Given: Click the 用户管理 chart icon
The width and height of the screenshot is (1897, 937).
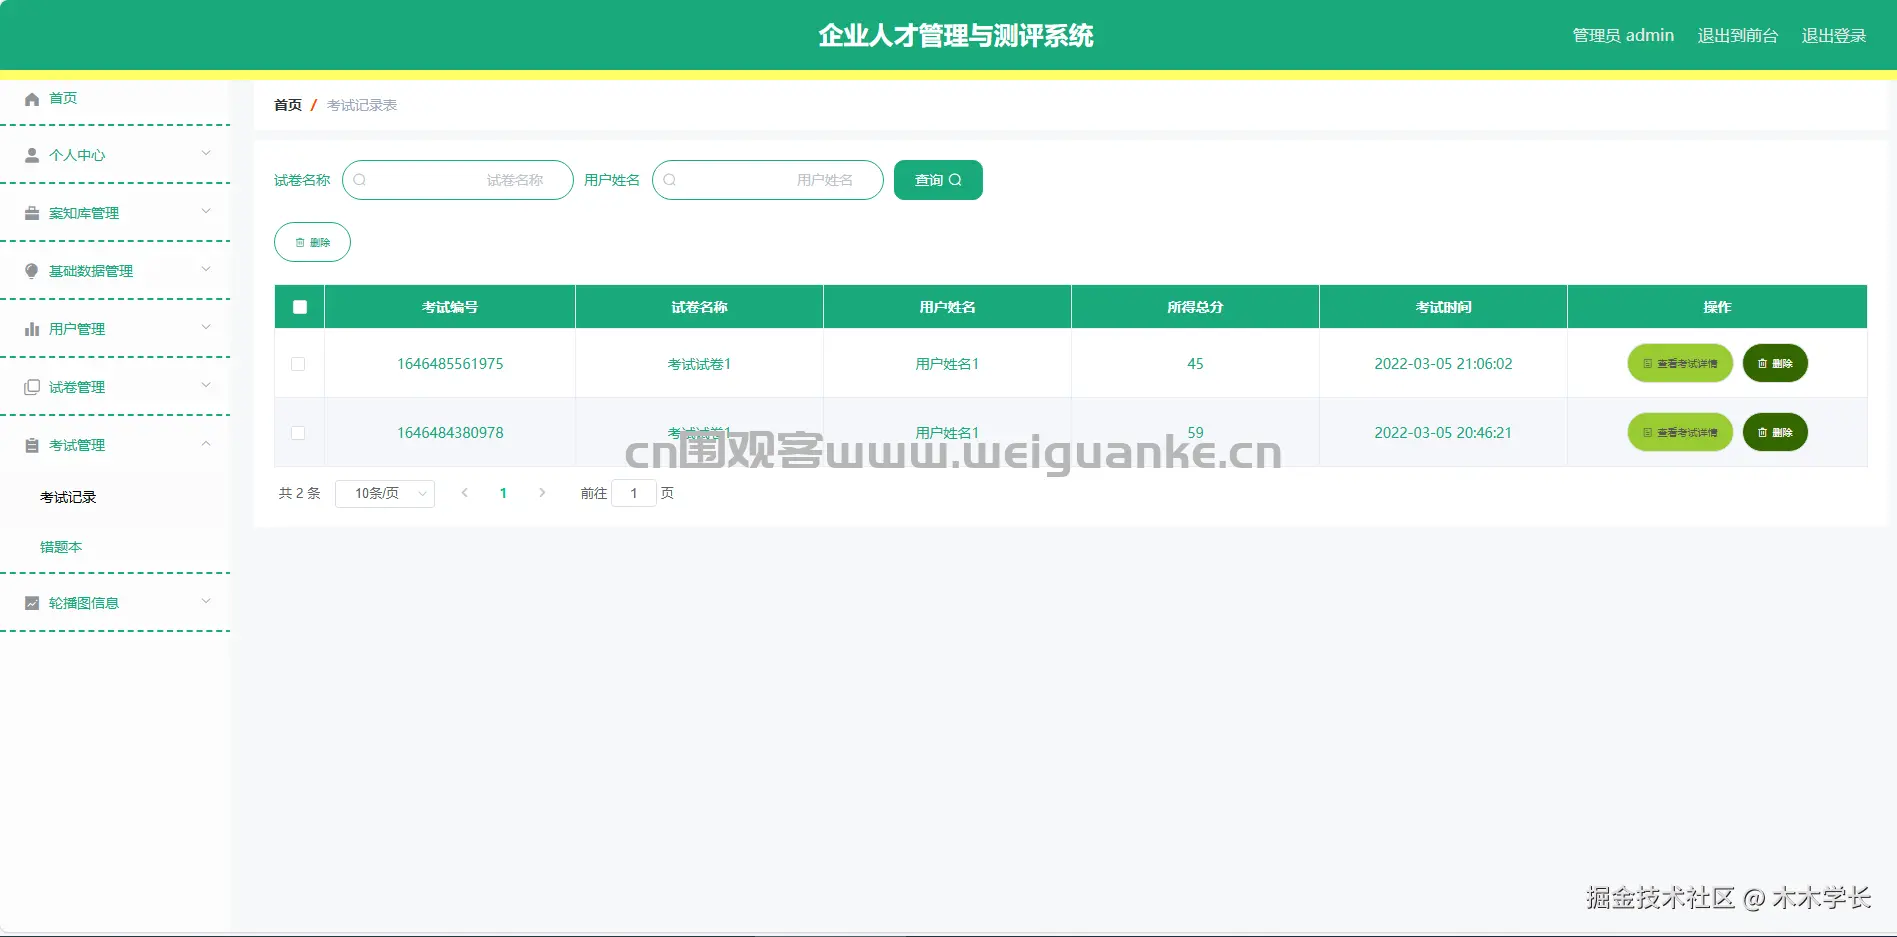Looking at the screenshot, I should click(30, 328).
